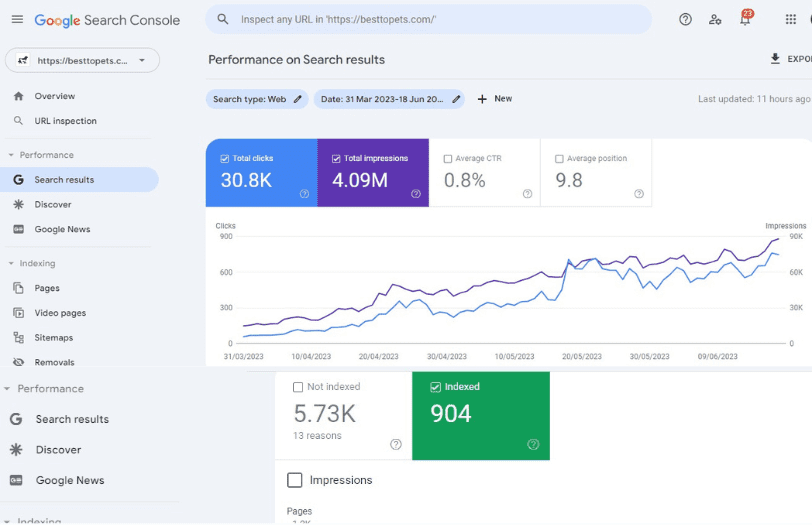812x525 pixels.
Task: Click the URL inspection magnifier icon
Action: pyautogui.click(x=18, y=121)
